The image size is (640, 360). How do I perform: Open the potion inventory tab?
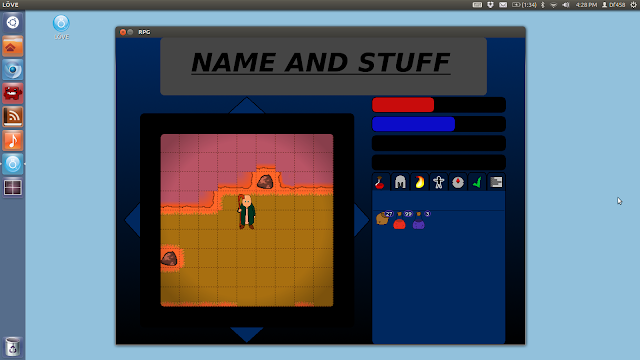coord(380,182)
